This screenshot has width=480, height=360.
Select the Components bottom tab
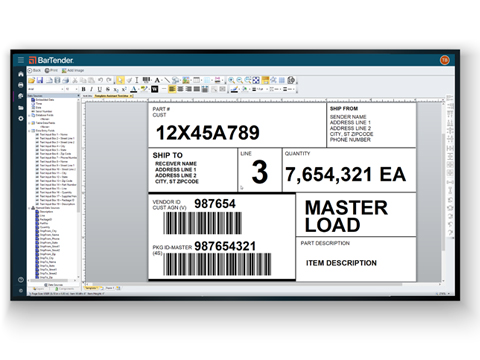point(64,289)
